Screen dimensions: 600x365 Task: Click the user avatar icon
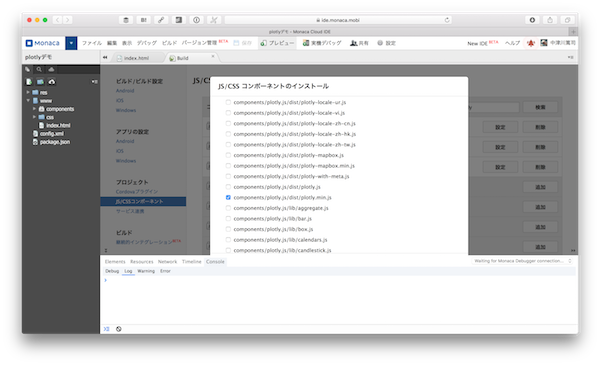[544, 43]
